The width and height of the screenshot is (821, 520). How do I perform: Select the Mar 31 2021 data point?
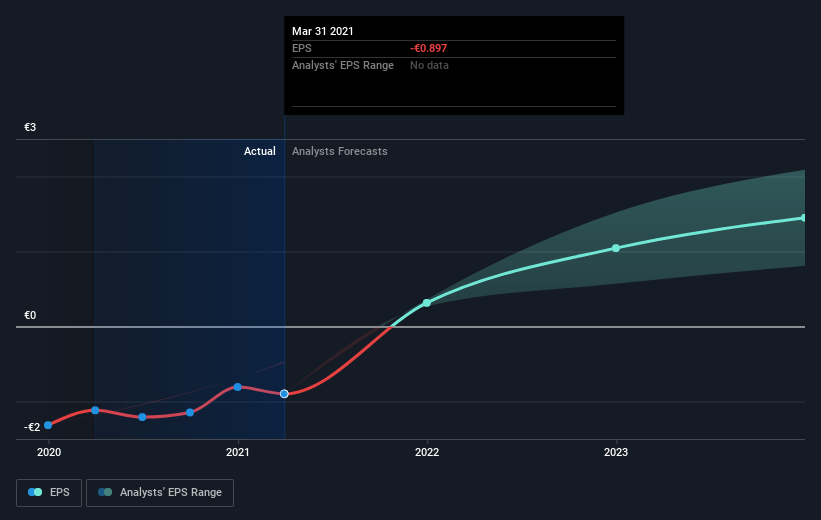284,394
